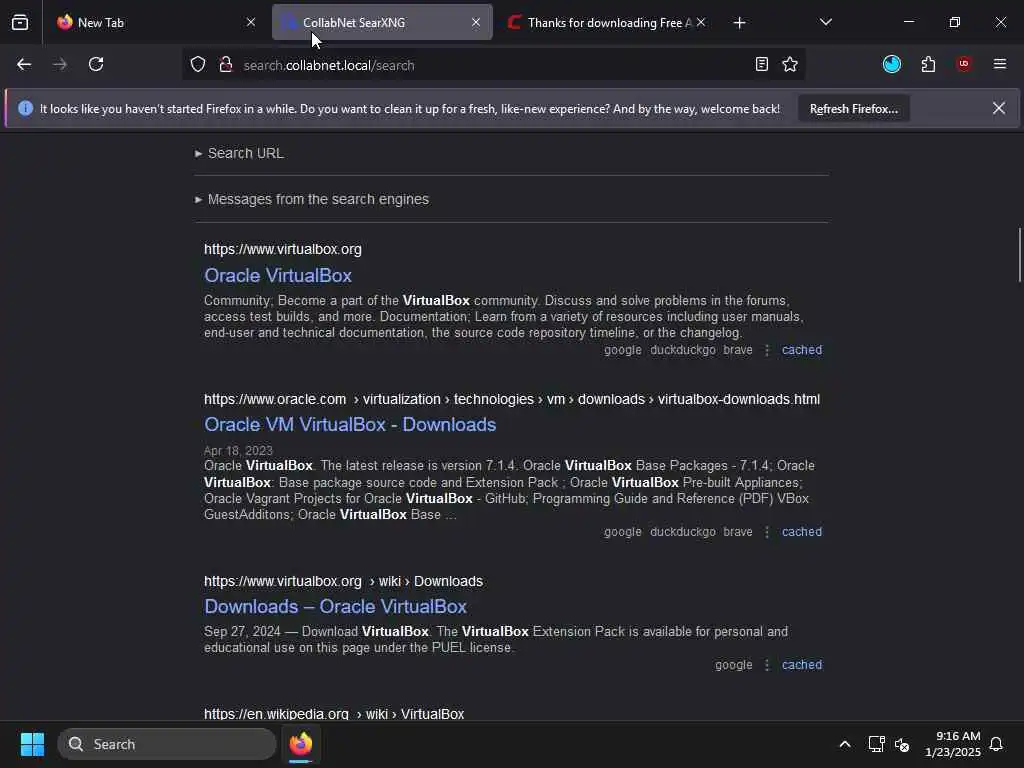Open cached link for Oracle VM Downloads result
The image size is (1024, 768).
click(802, 532)
